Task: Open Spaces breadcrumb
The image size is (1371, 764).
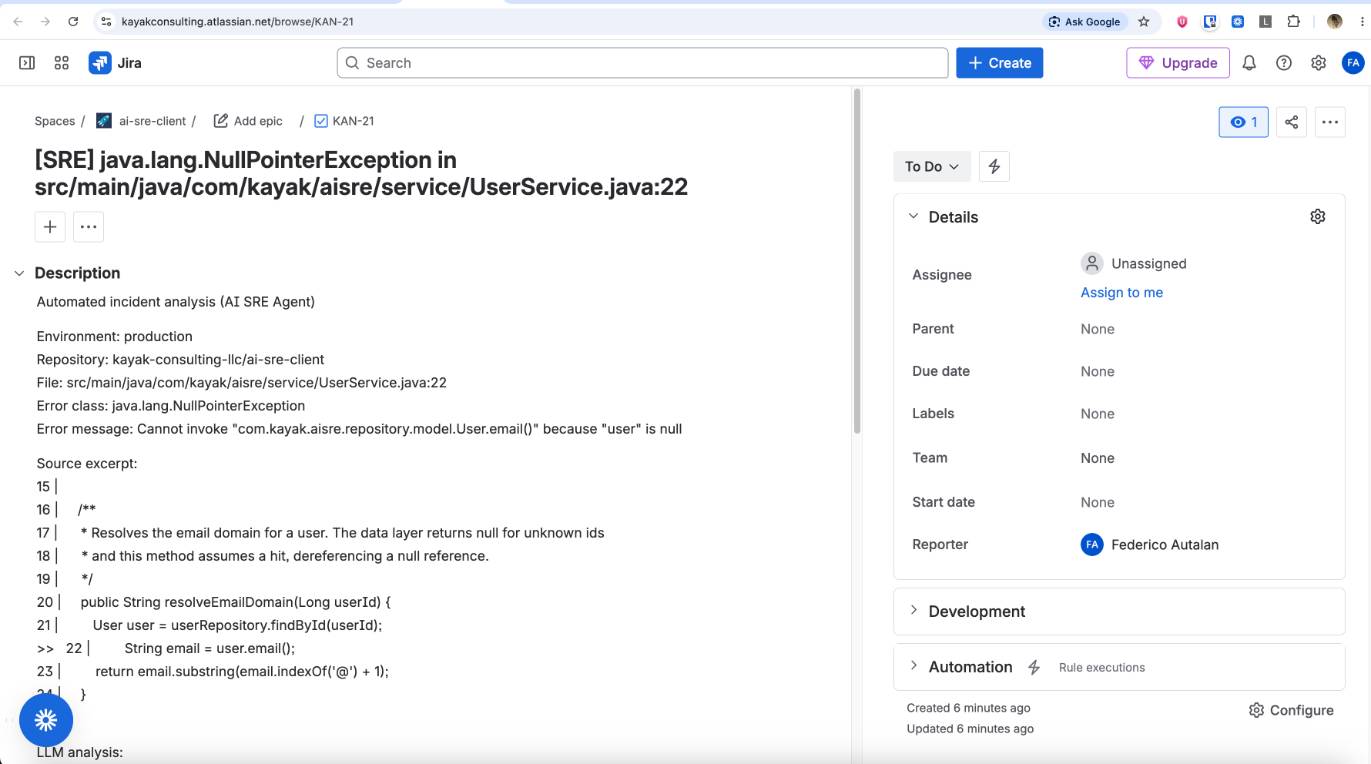Action: [55, 121]
